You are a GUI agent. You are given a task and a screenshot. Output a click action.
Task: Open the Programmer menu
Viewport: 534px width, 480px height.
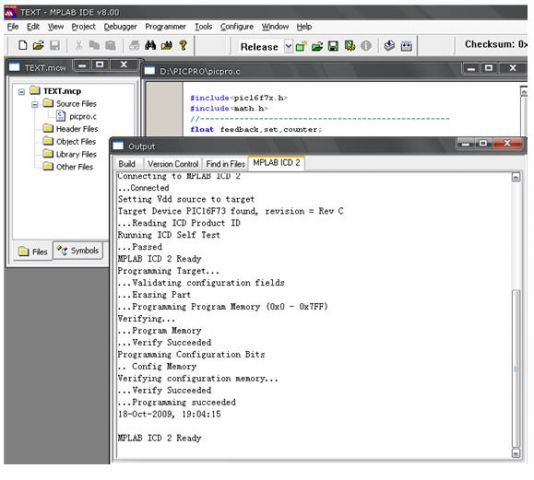[x=166, y=27]
